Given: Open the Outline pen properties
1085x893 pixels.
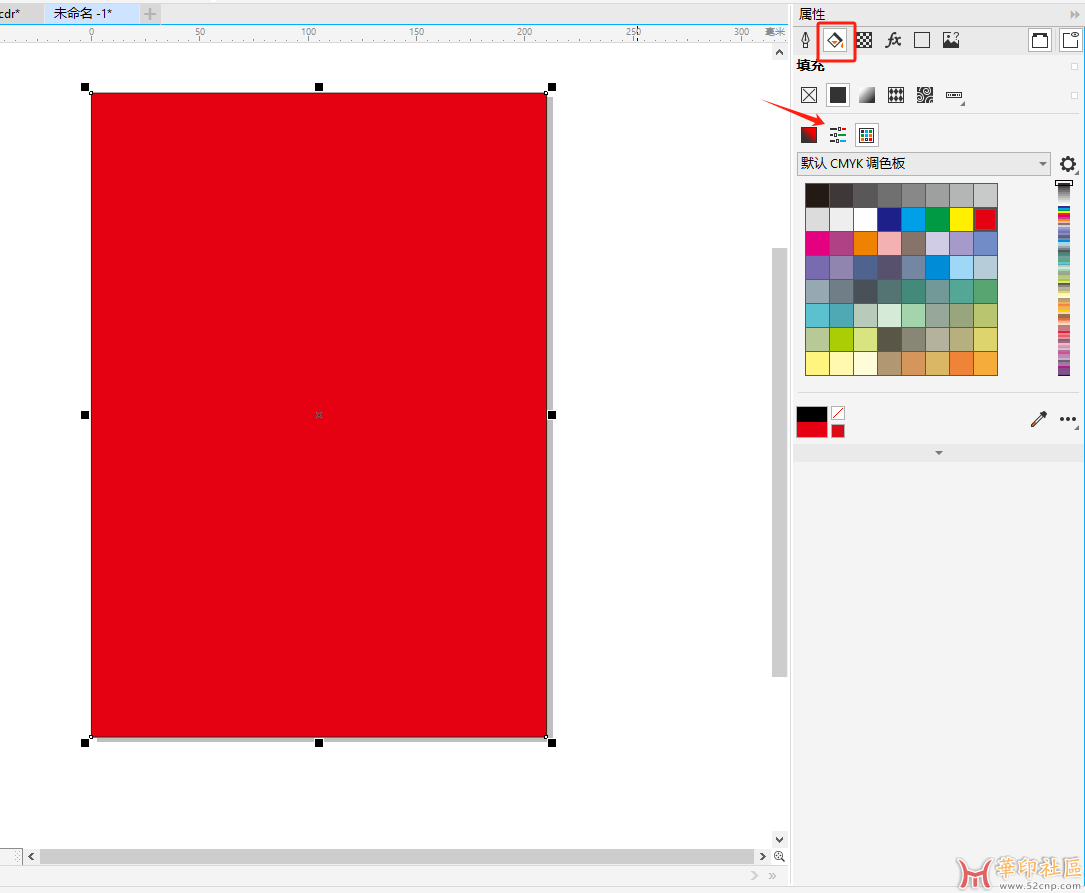Looking at the screenshot, I should (805, 40).
